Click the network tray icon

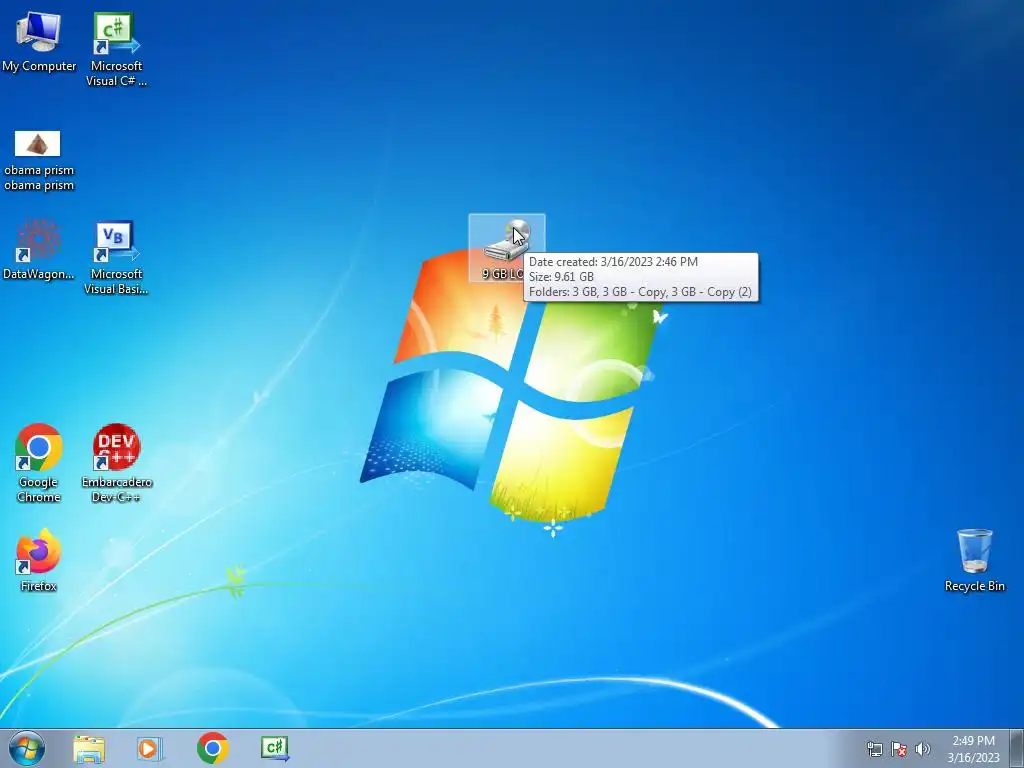[x=874, y=749]
